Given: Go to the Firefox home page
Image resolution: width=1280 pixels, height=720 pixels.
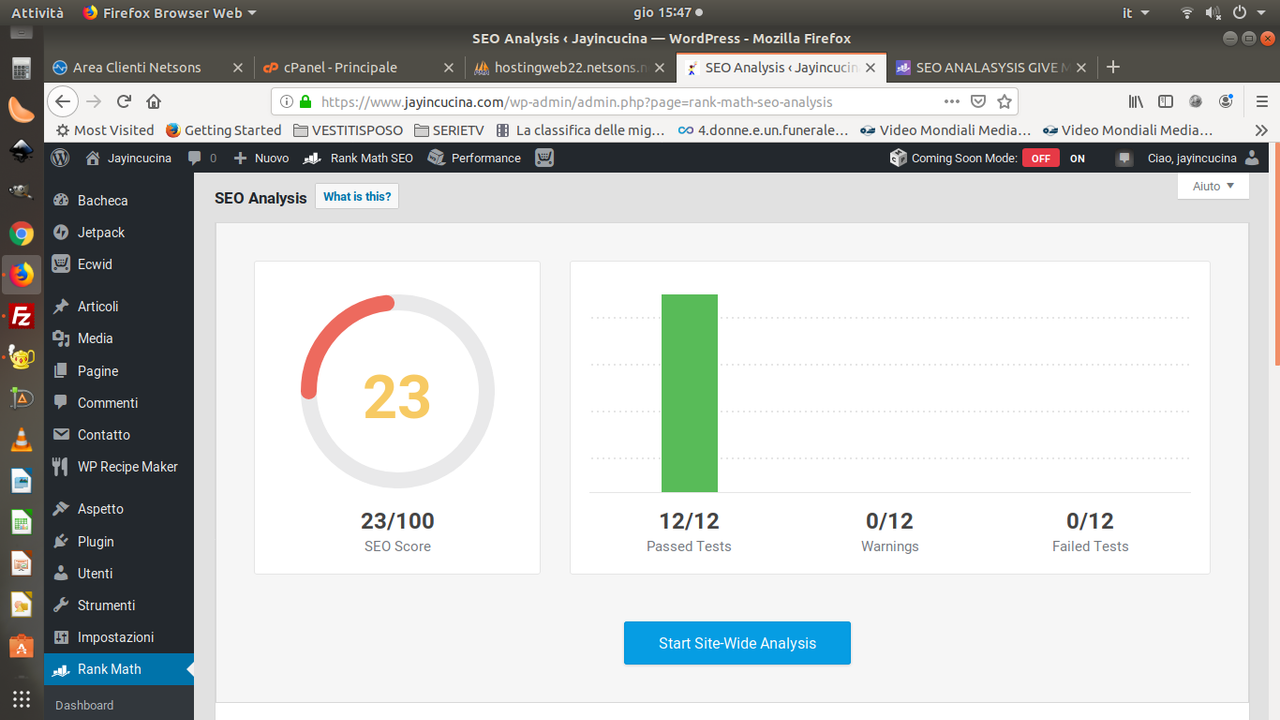Looking at the screenshot, I should pos(154,101).
